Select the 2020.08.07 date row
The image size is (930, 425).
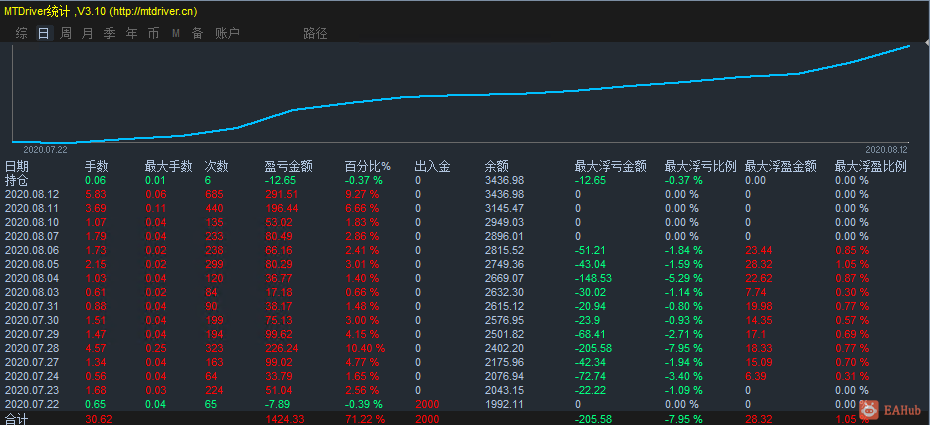click(465, 237)
